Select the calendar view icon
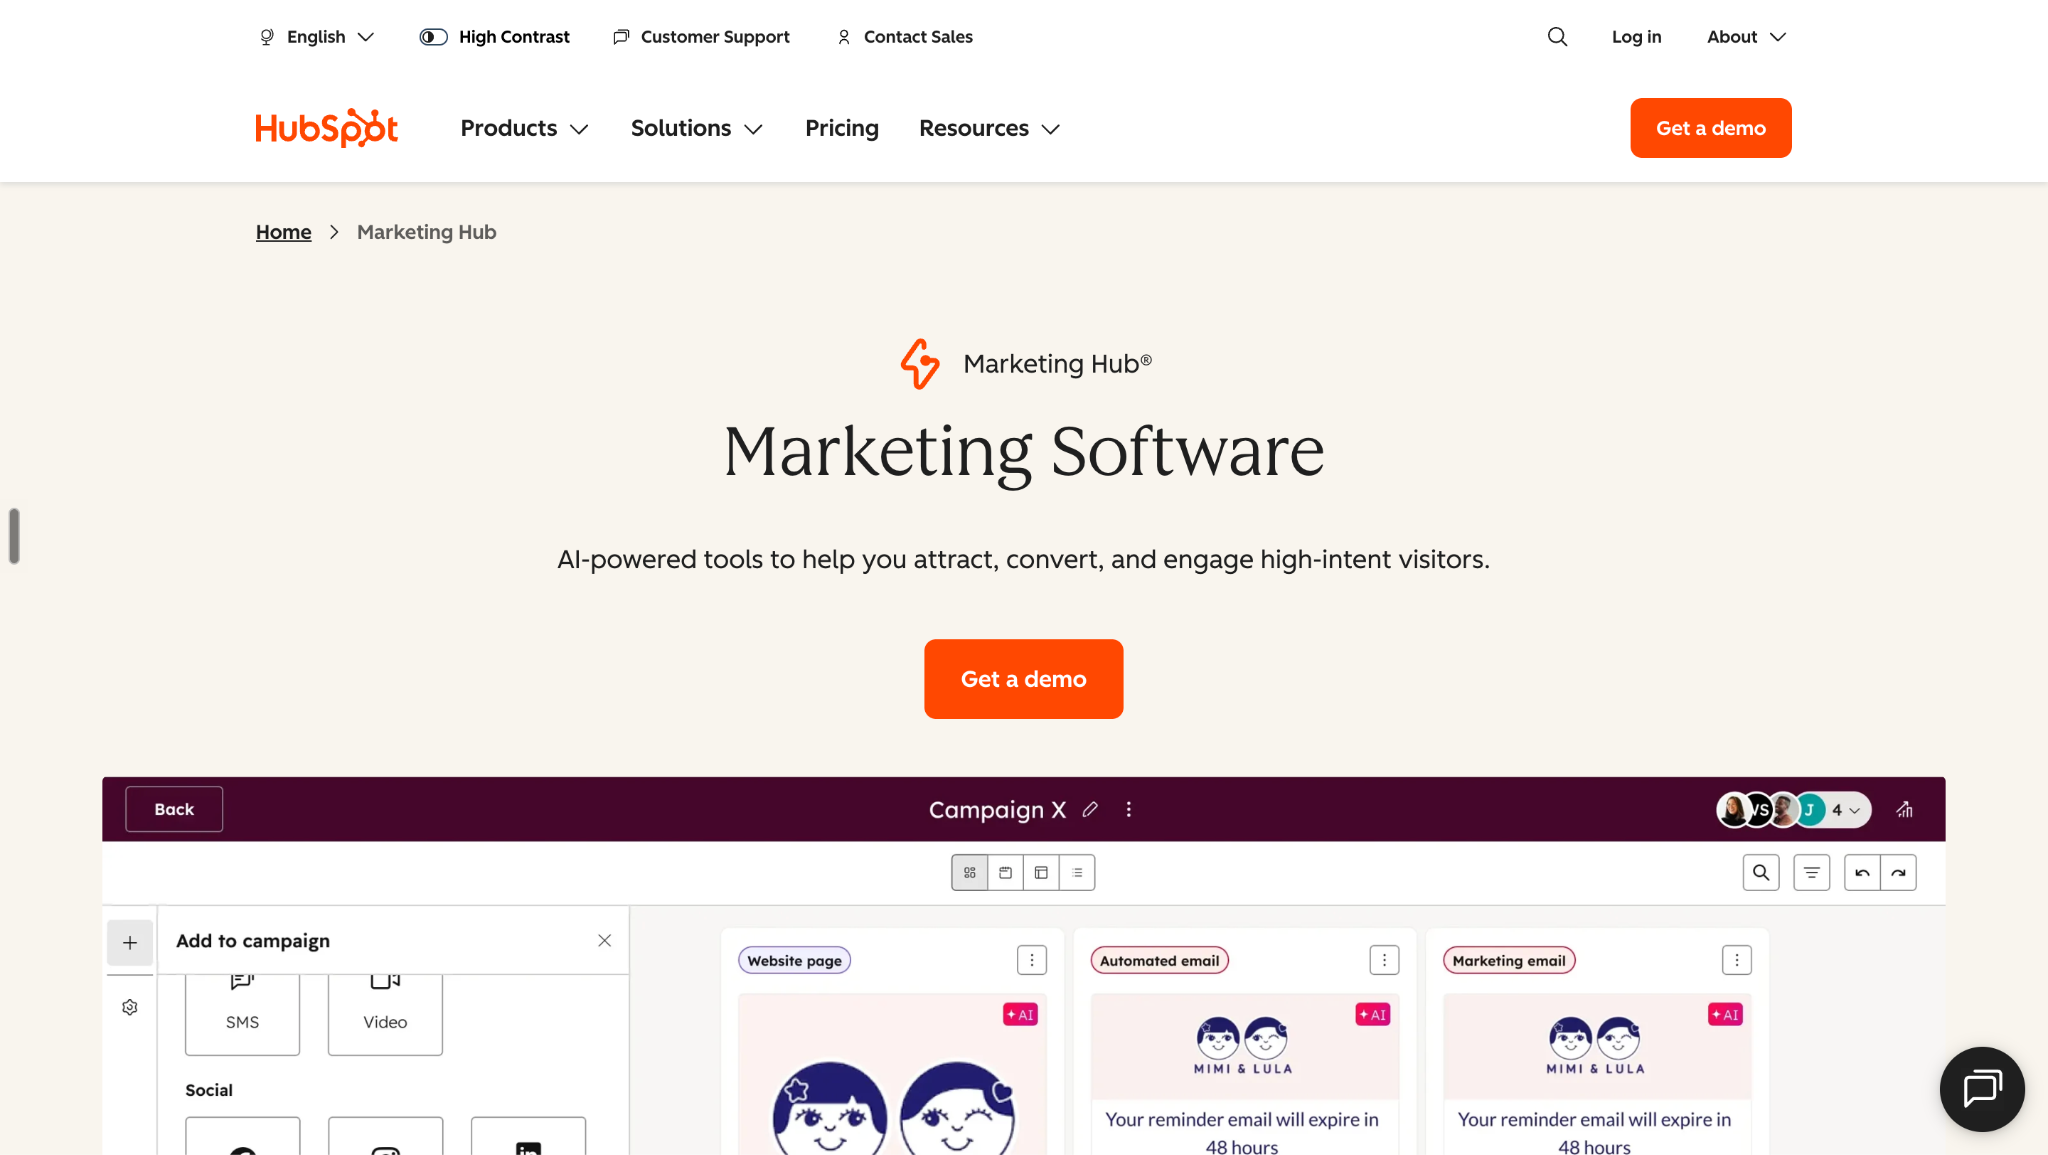Viewport: 2048px width, 1155px height. click(1005, 873)
